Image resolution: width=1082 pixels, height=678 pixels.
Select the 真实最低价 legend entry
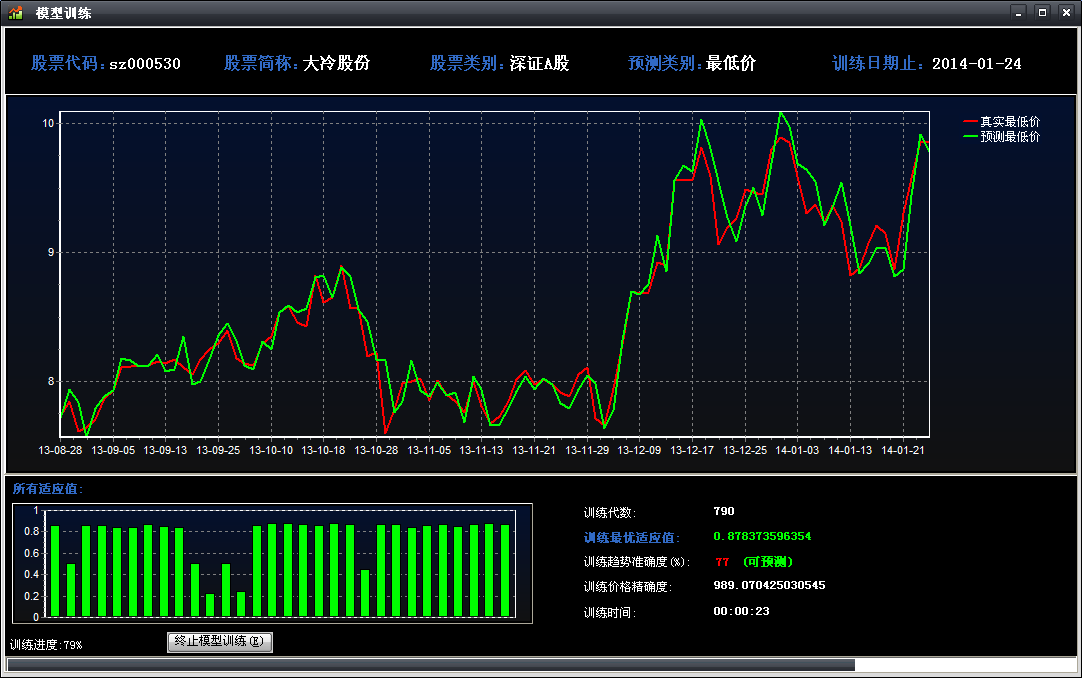point(1001,121)
